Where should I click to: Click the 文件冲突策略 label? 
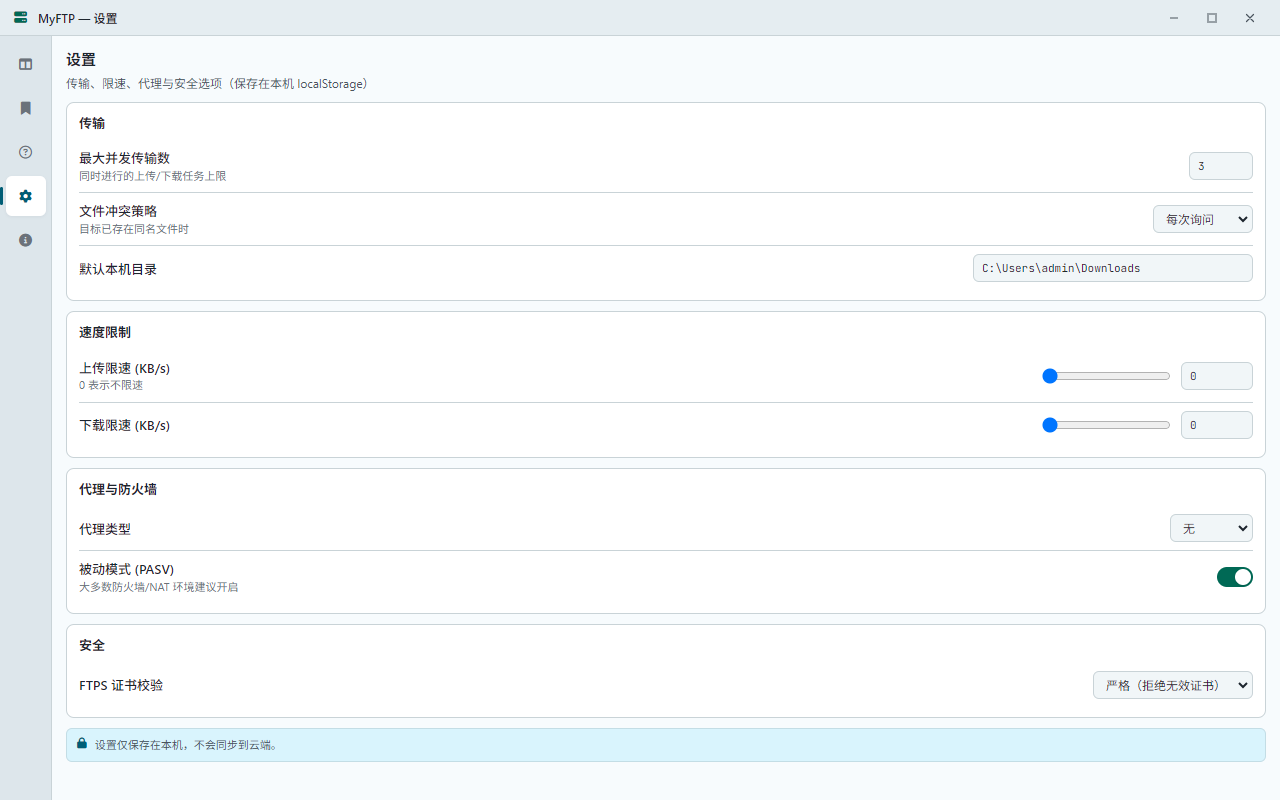click(118, 211)
